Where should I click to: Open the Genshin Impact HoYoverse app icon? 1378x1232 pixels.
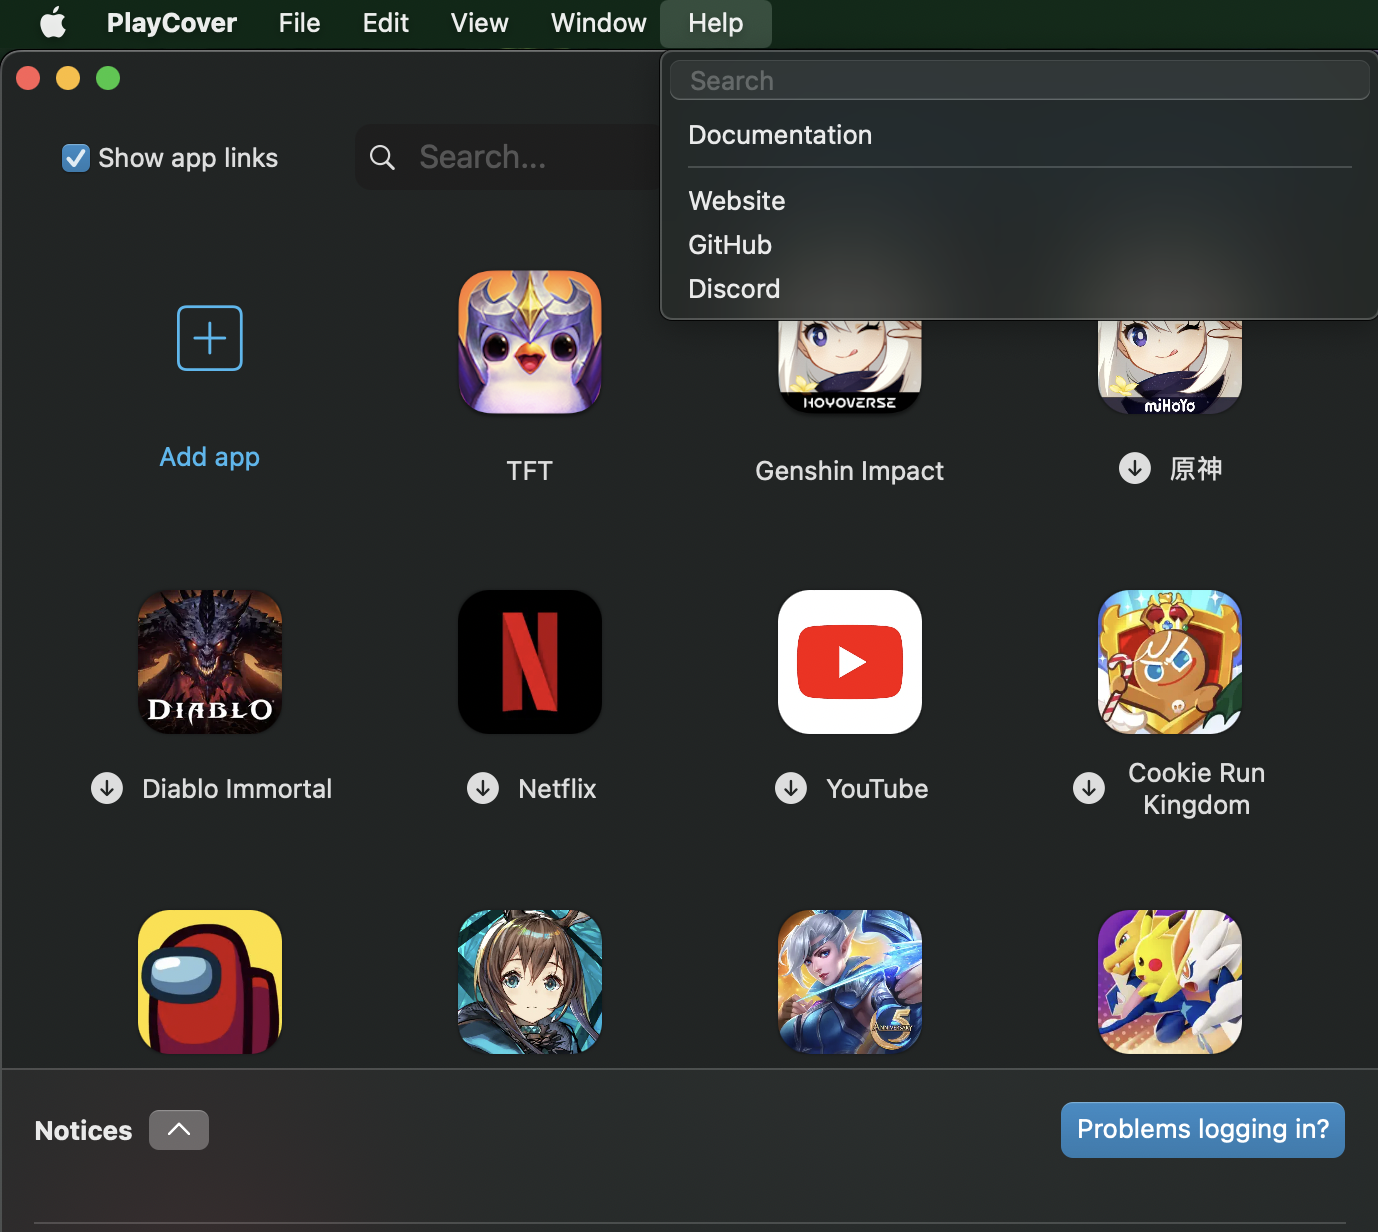pyautogui.click(x=850, y=367)
